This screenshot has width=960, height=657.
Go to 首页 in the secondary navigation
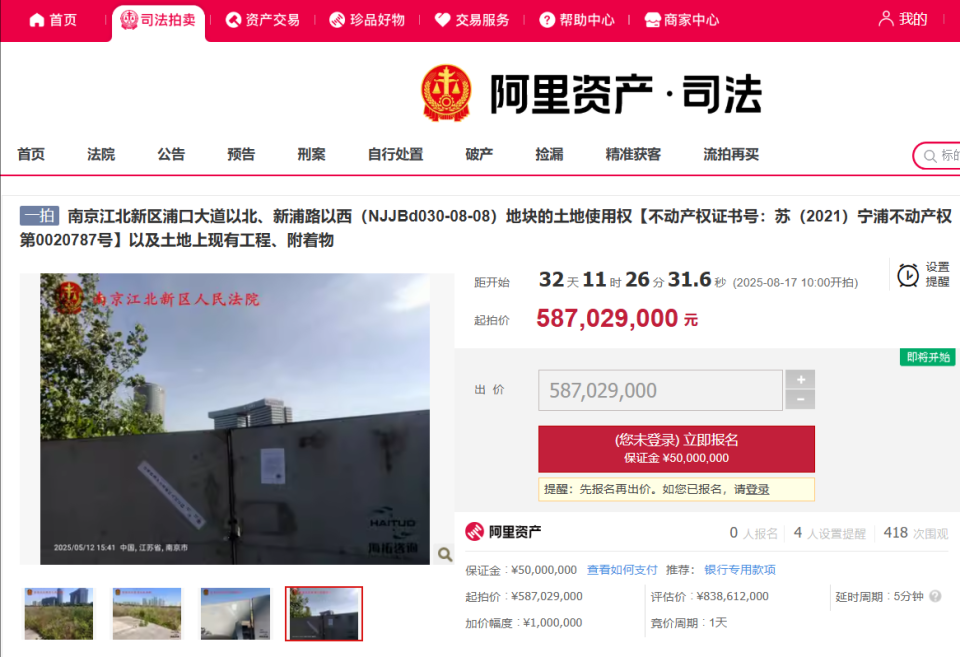point(31,154)
